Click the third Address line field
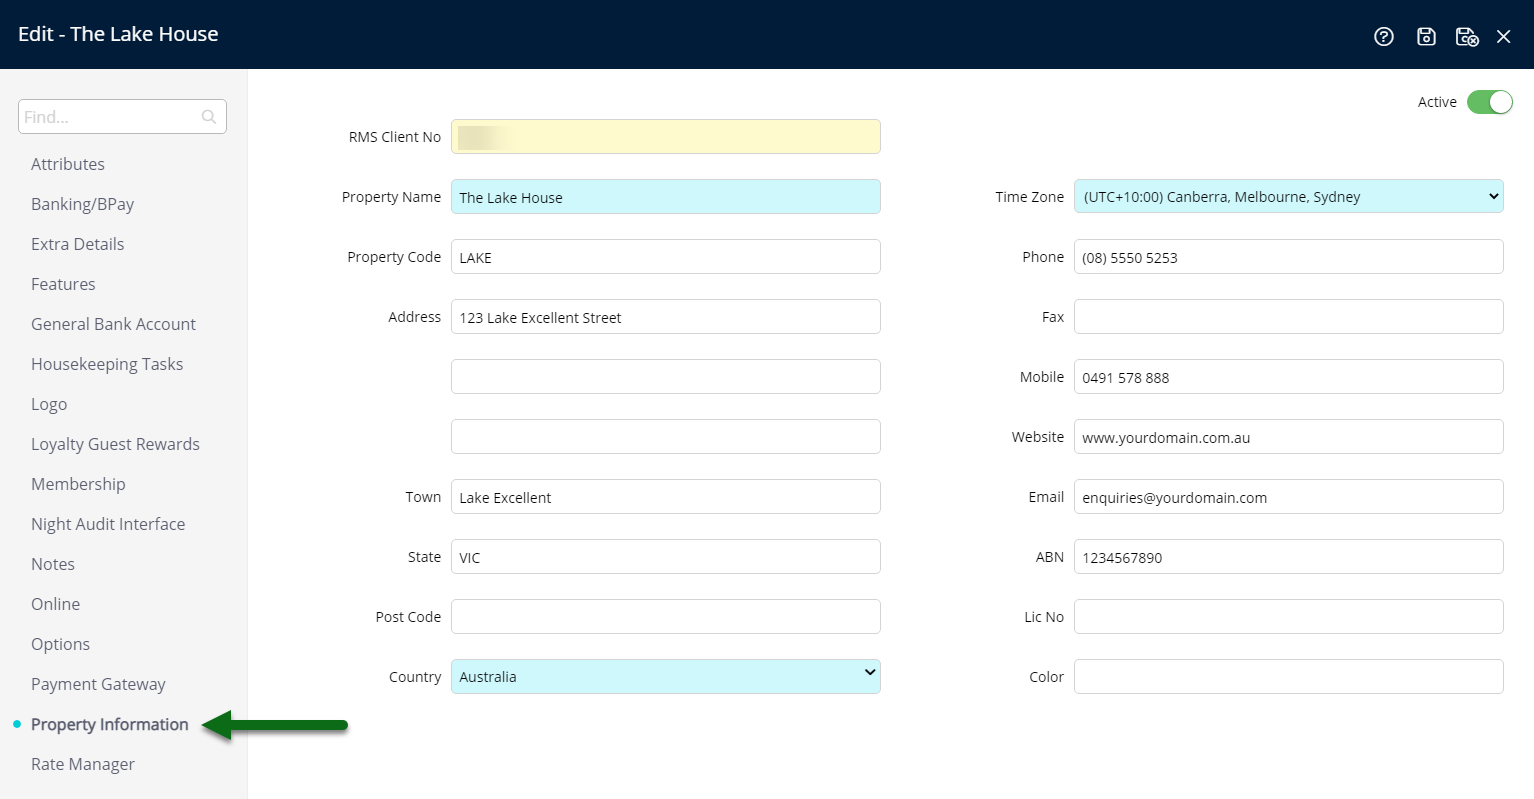The height and width of the screenshot is (799, 1534). coord(665,437)
